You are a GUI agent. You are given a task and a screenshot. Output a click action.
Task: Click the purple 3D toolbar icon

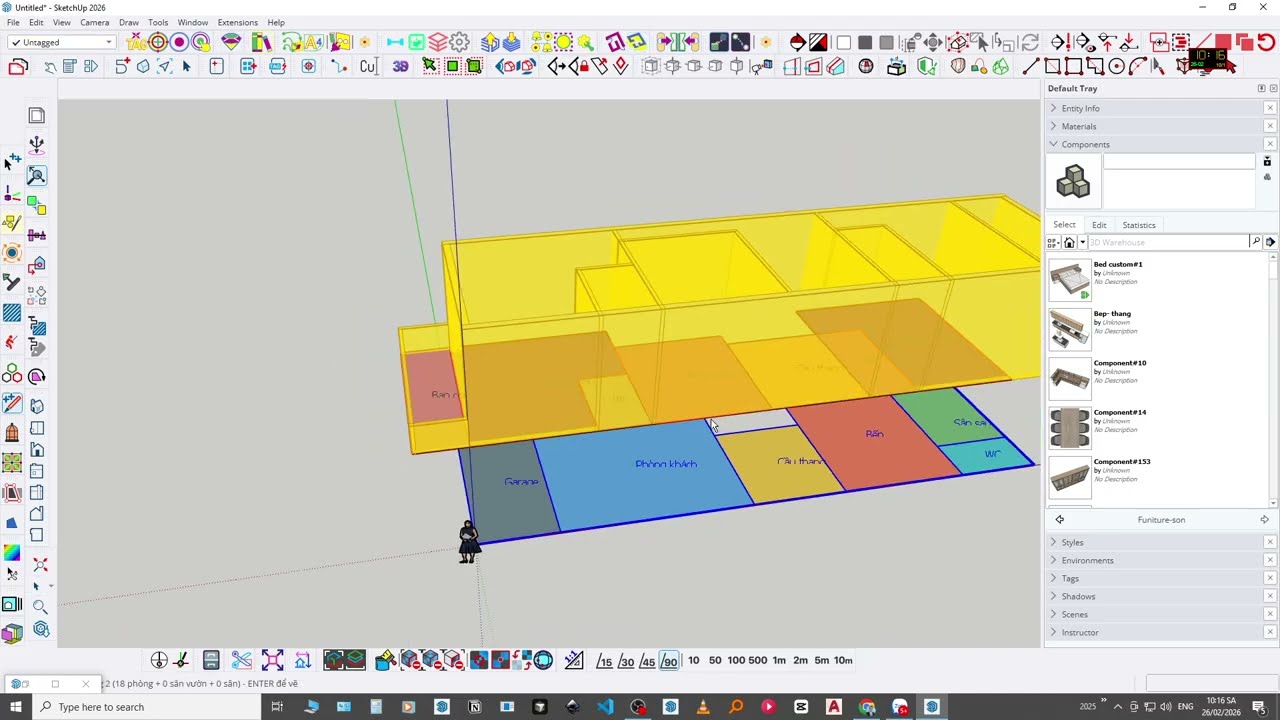pos(400,66)
